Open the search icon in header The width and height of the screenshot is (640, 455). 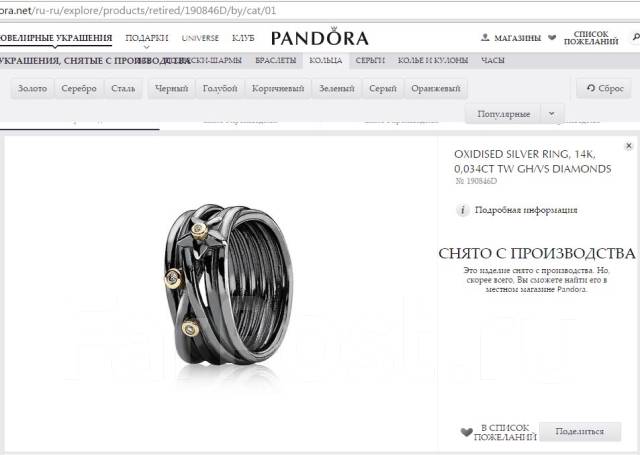636,37
